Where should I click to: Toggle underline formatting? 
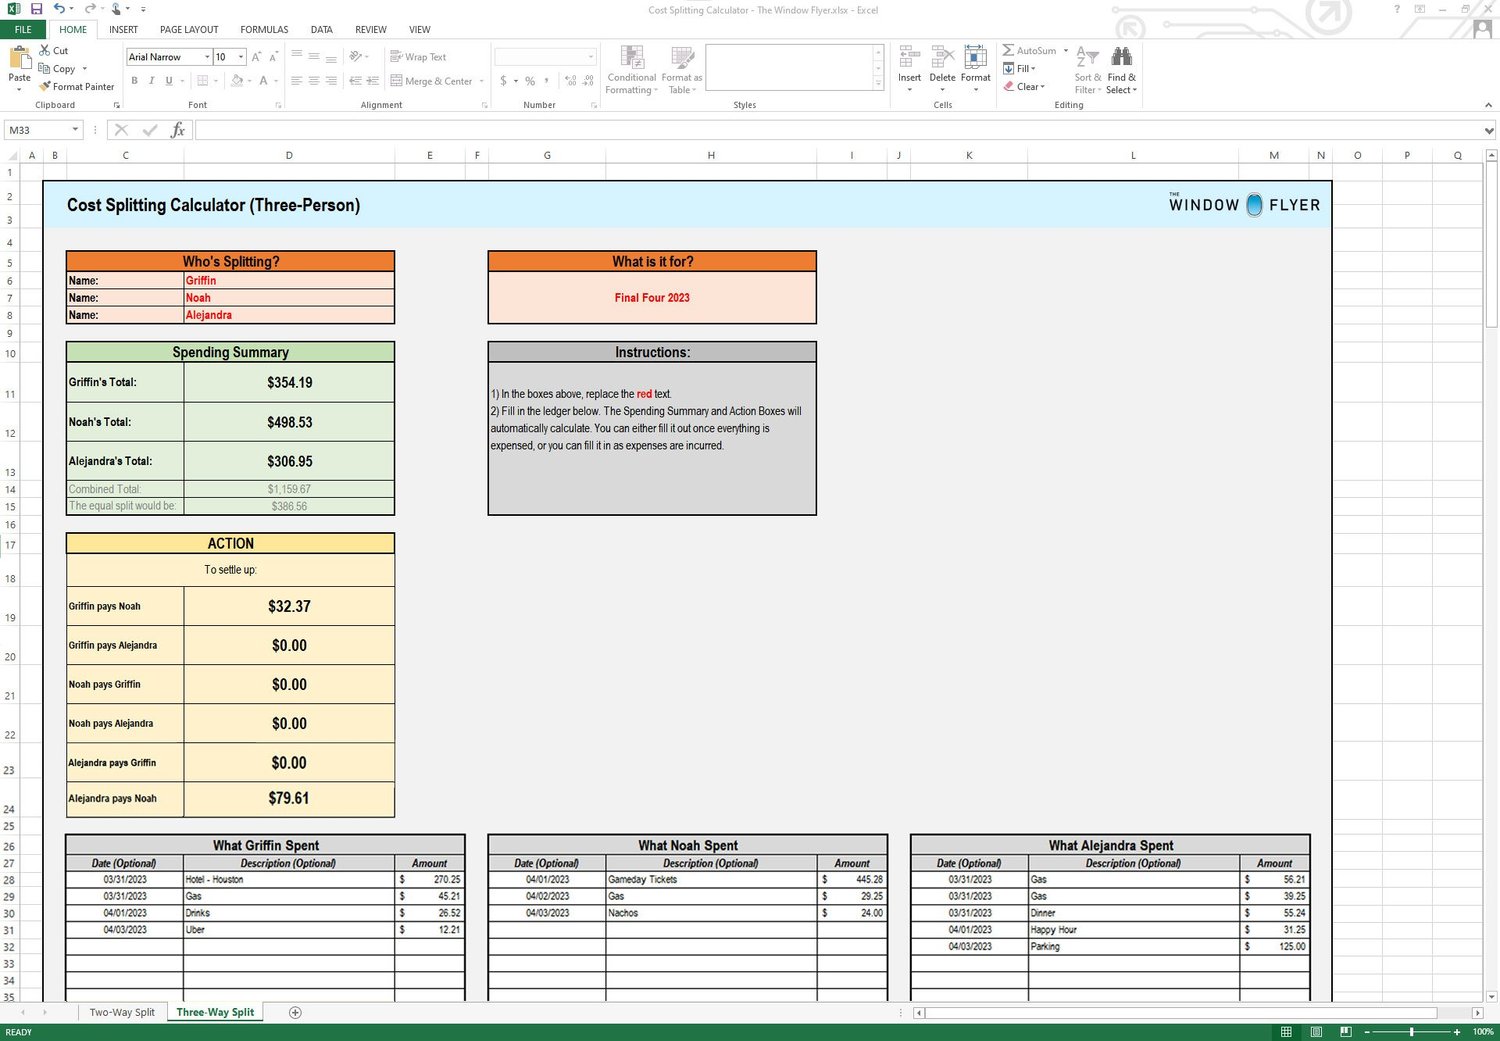[x=168, y=81]
